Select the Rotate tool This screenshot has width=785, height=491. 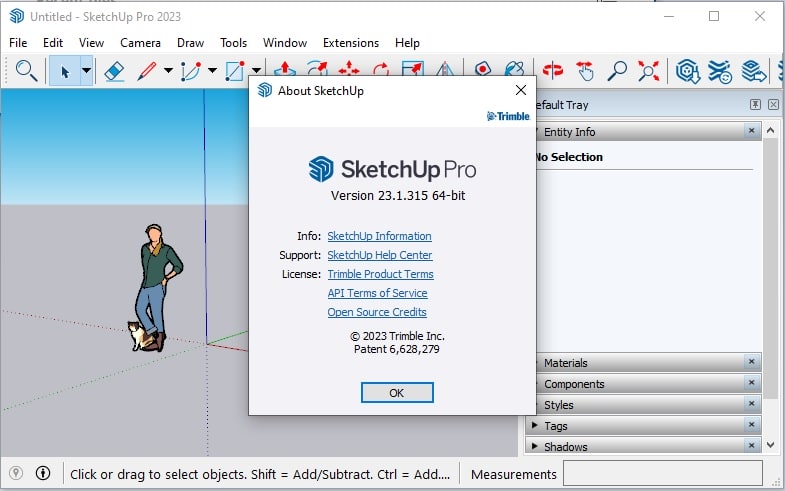pos(381,69)
